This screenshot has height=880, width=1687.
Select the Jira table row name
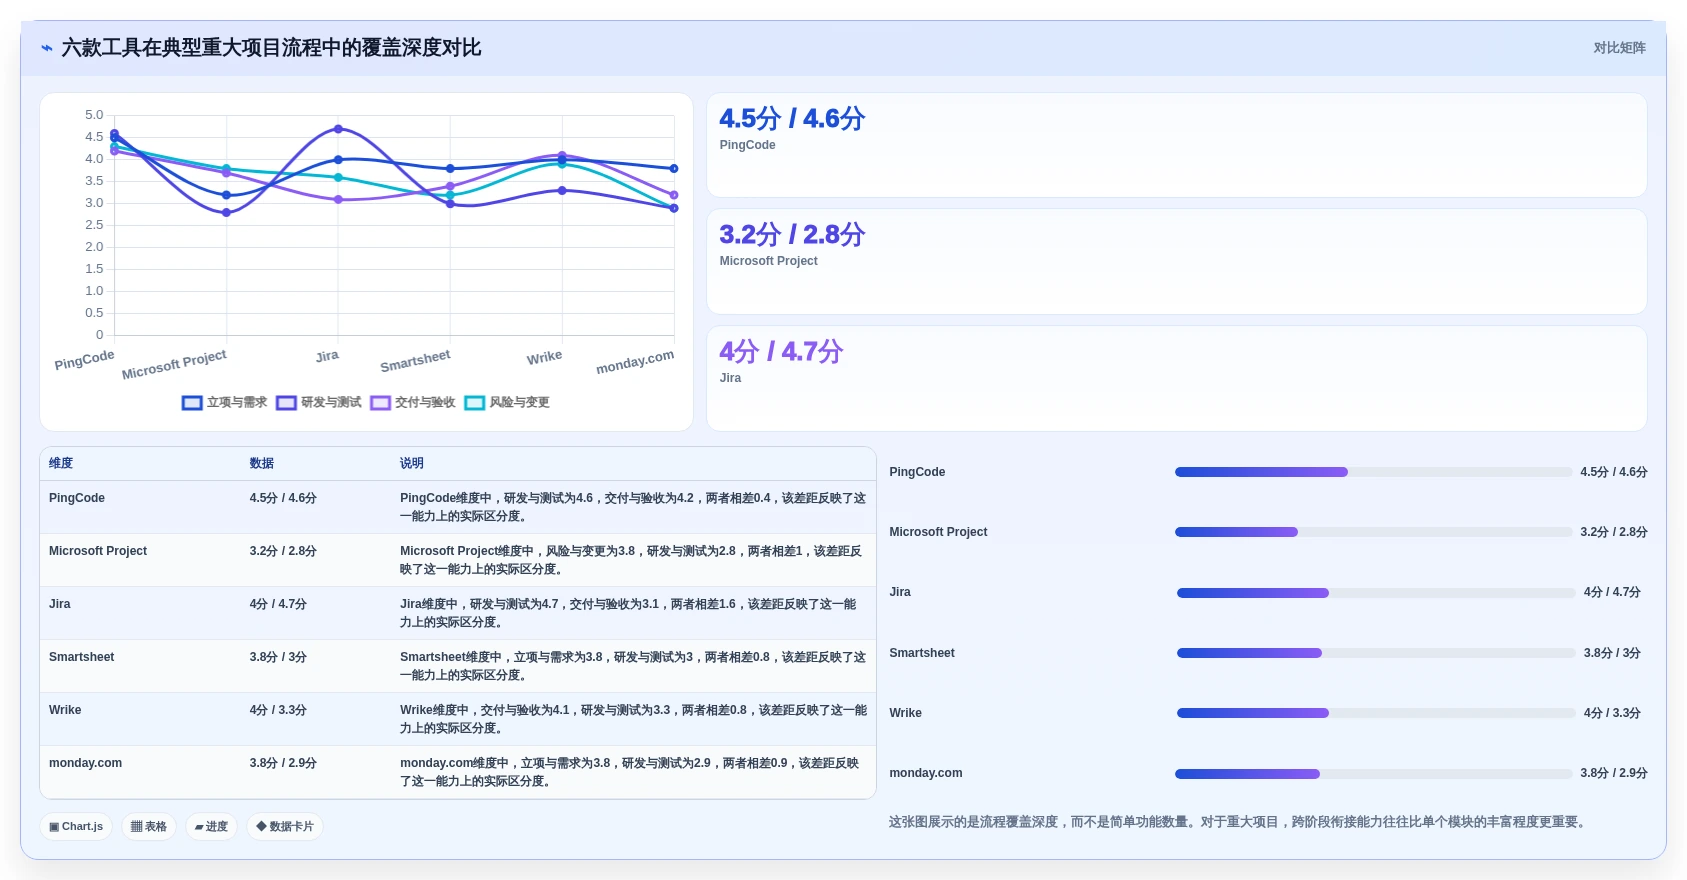tap(60, 604)
